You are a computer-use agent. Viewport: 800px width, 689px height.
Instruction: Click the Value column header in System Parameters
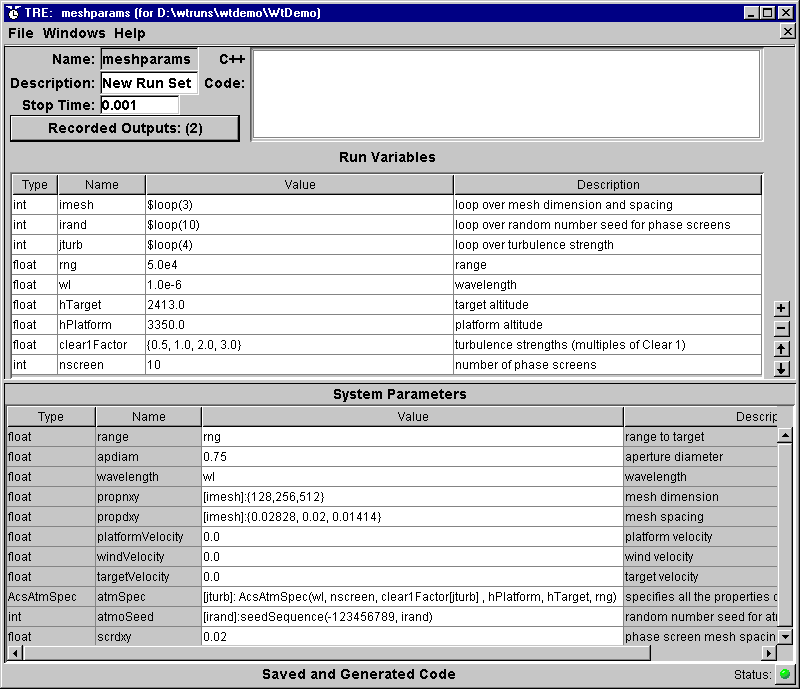click(x=413, y=417)
